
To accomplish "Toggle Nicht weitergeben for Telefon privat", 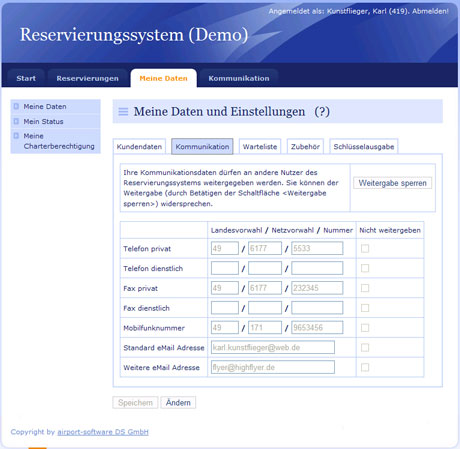I will click(x=365, y=248).
